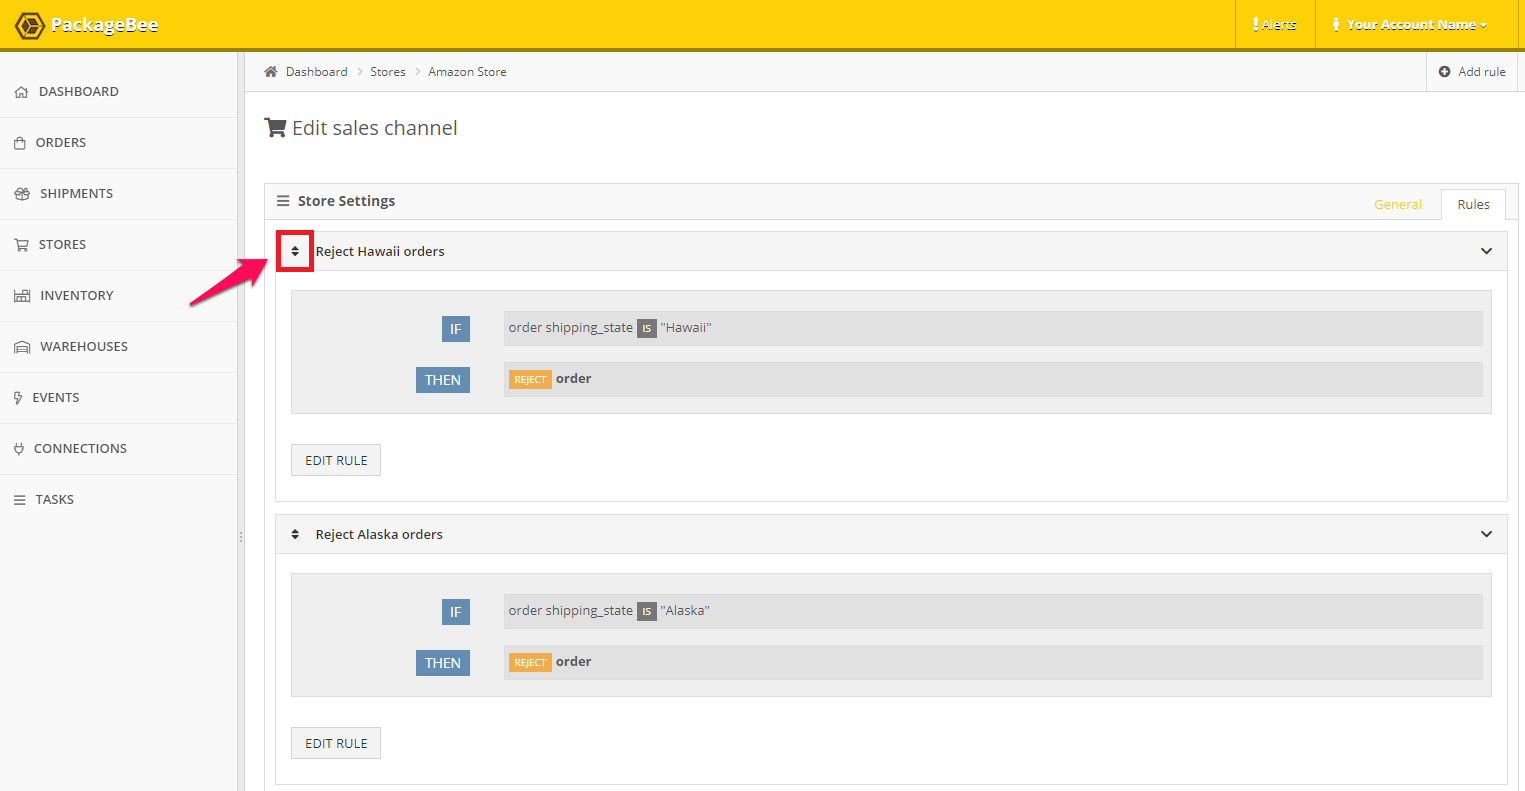The height and width of the screenshot is (791, 1525).
Task: Open the CONNECTIONS sidebar menu item
Action: point(119,449)
